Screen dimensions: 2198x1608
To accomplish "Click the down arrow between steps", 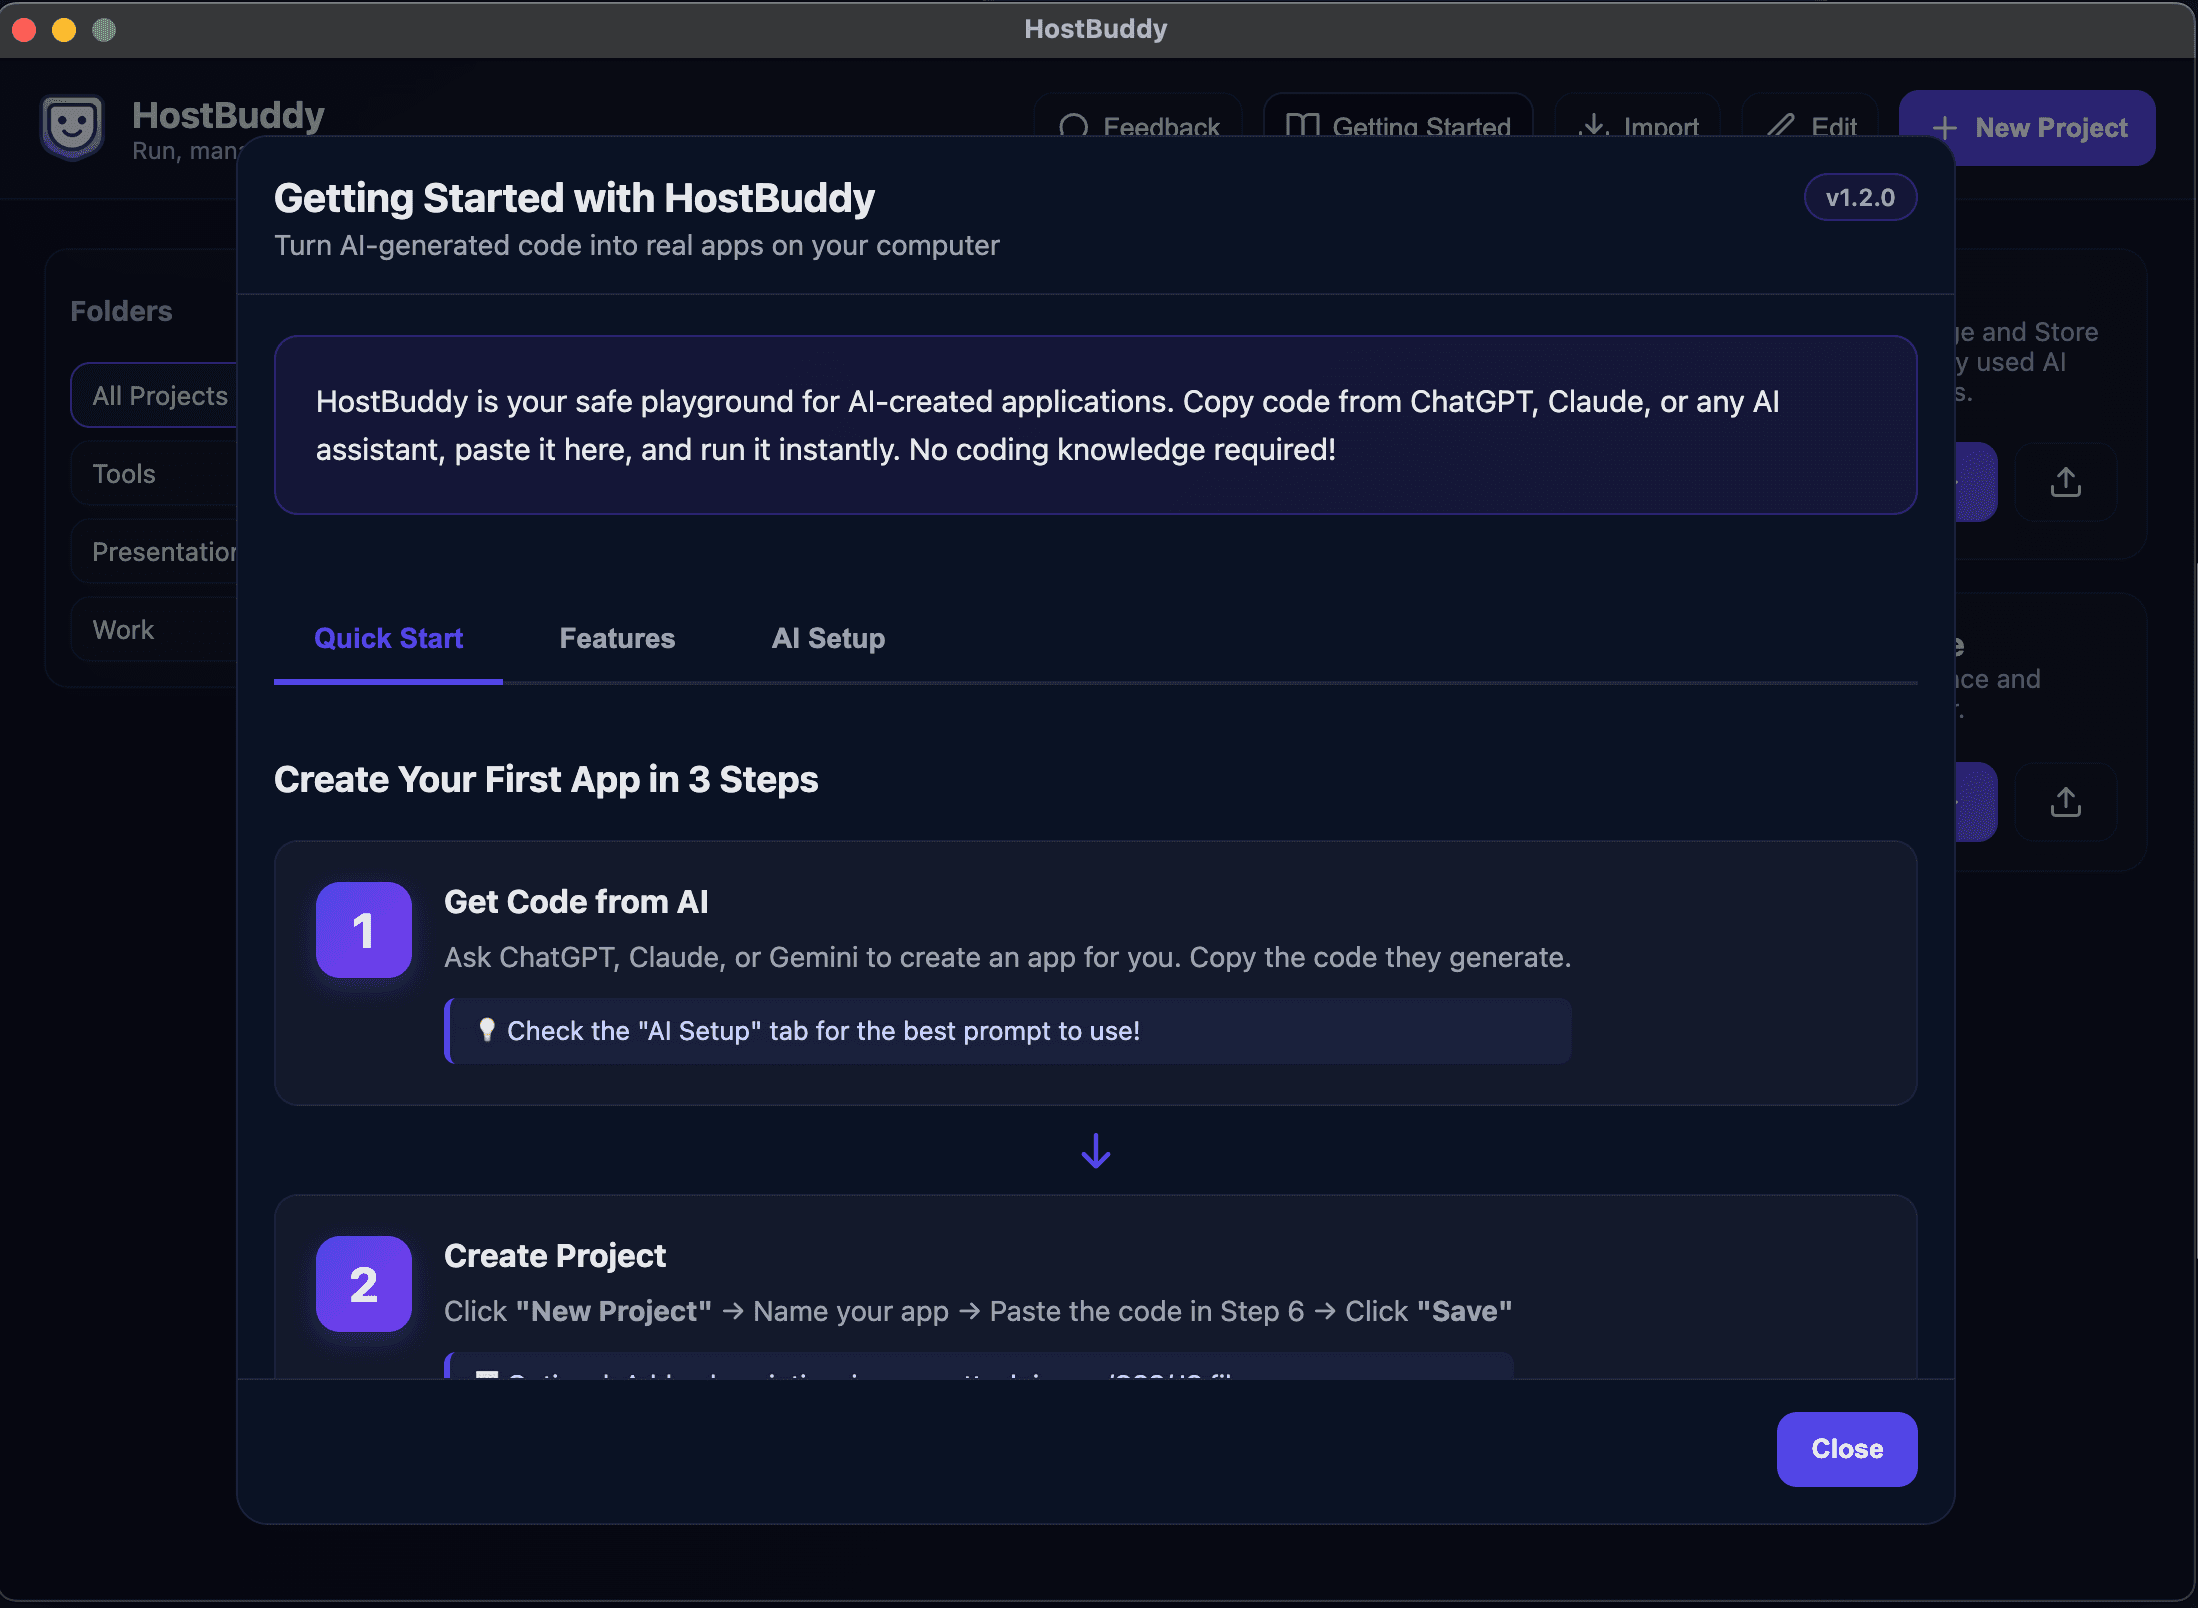I will click(1096, 1151).
